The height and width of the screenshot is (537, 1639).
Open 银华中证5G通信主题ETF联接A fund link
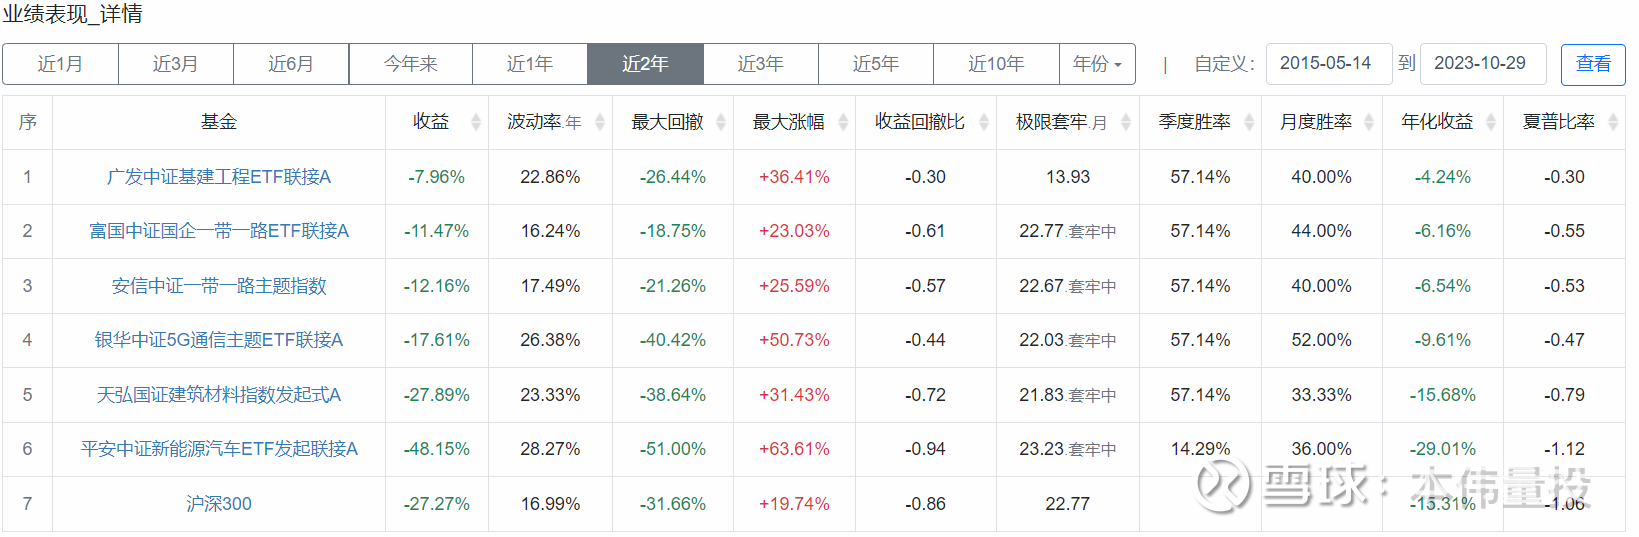point(219,340)
